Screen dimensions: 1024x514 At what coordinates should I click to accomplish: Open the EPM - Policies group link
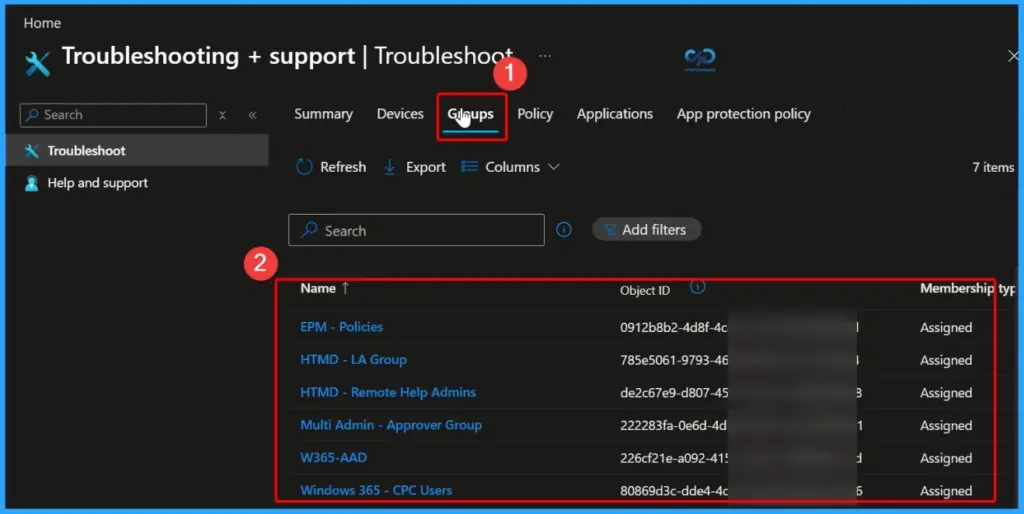(342, 327)
